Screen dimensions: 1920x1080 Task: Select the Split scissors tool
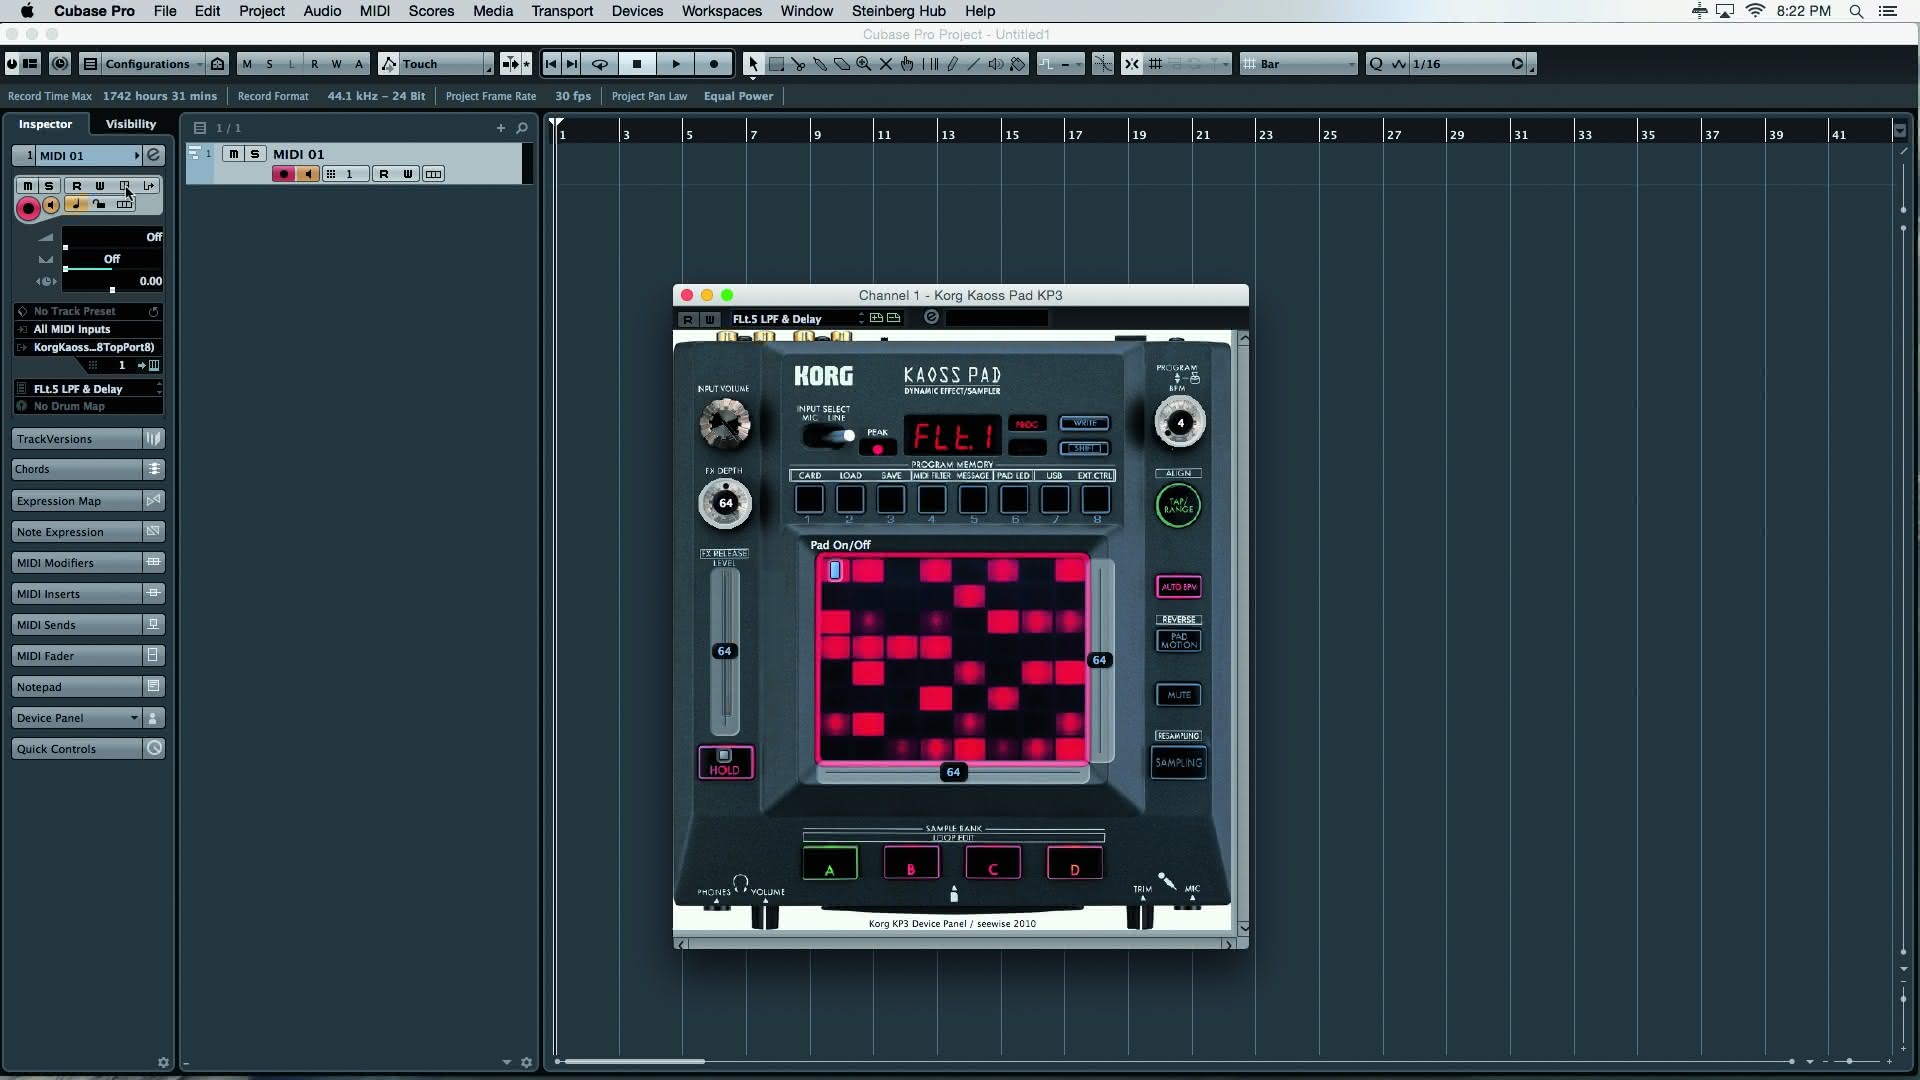798,64
